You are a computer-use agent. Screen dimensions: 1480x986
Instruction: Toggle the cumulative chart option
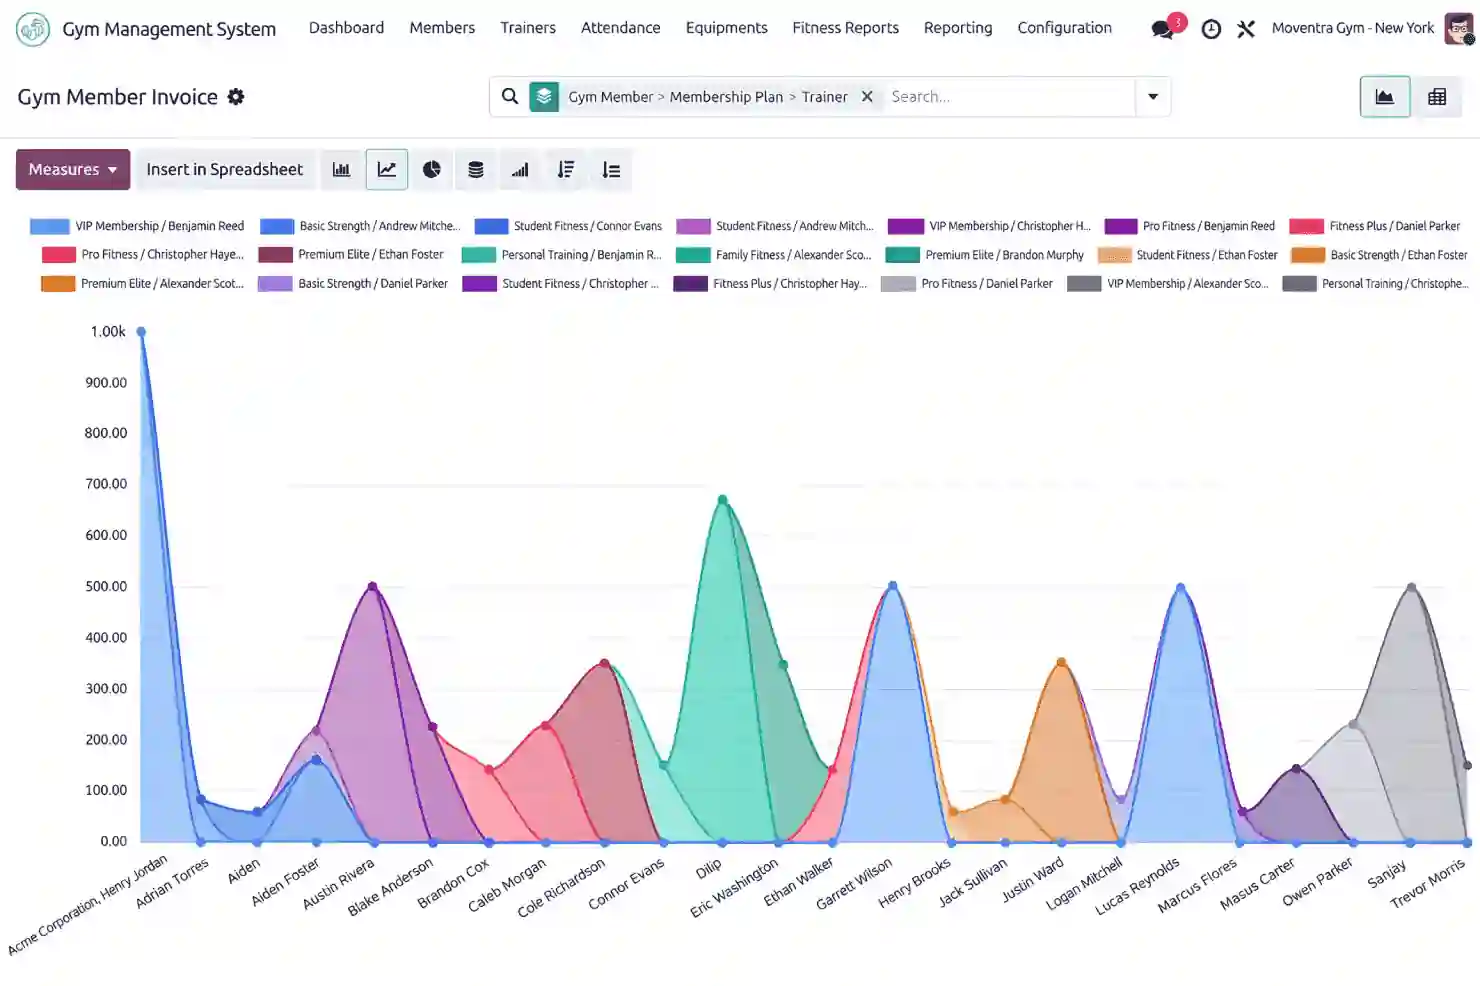tap(521, 170)
